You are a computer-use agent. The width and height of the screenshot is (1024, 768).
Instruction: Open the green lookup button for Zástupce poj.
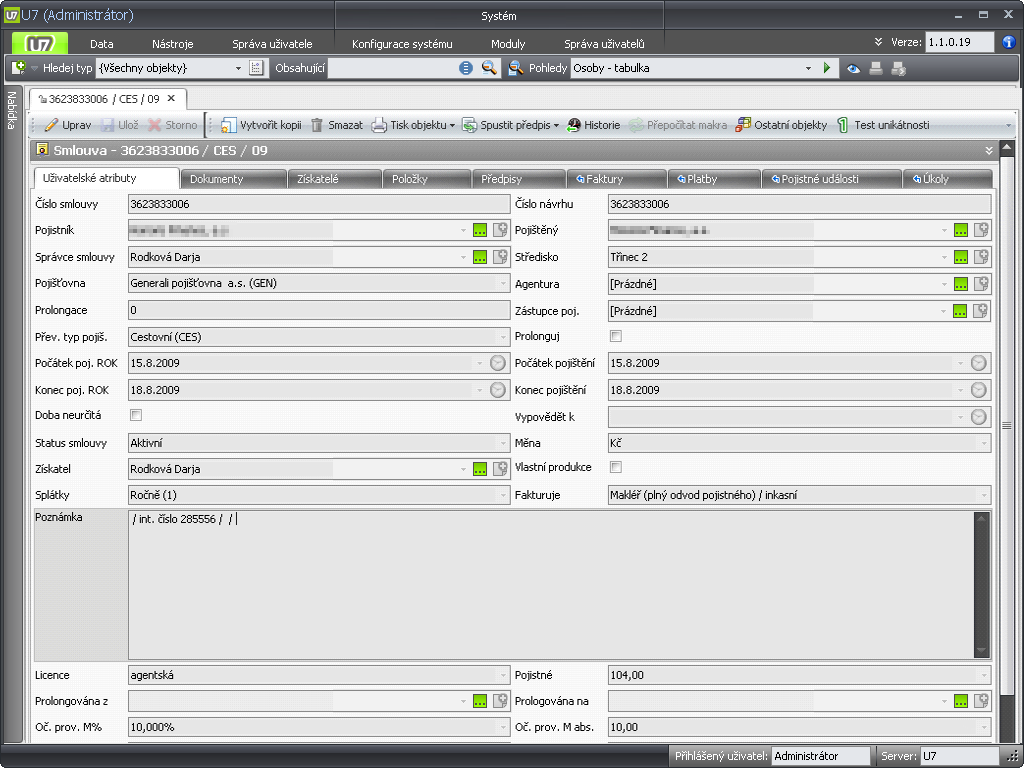point(960,312)
